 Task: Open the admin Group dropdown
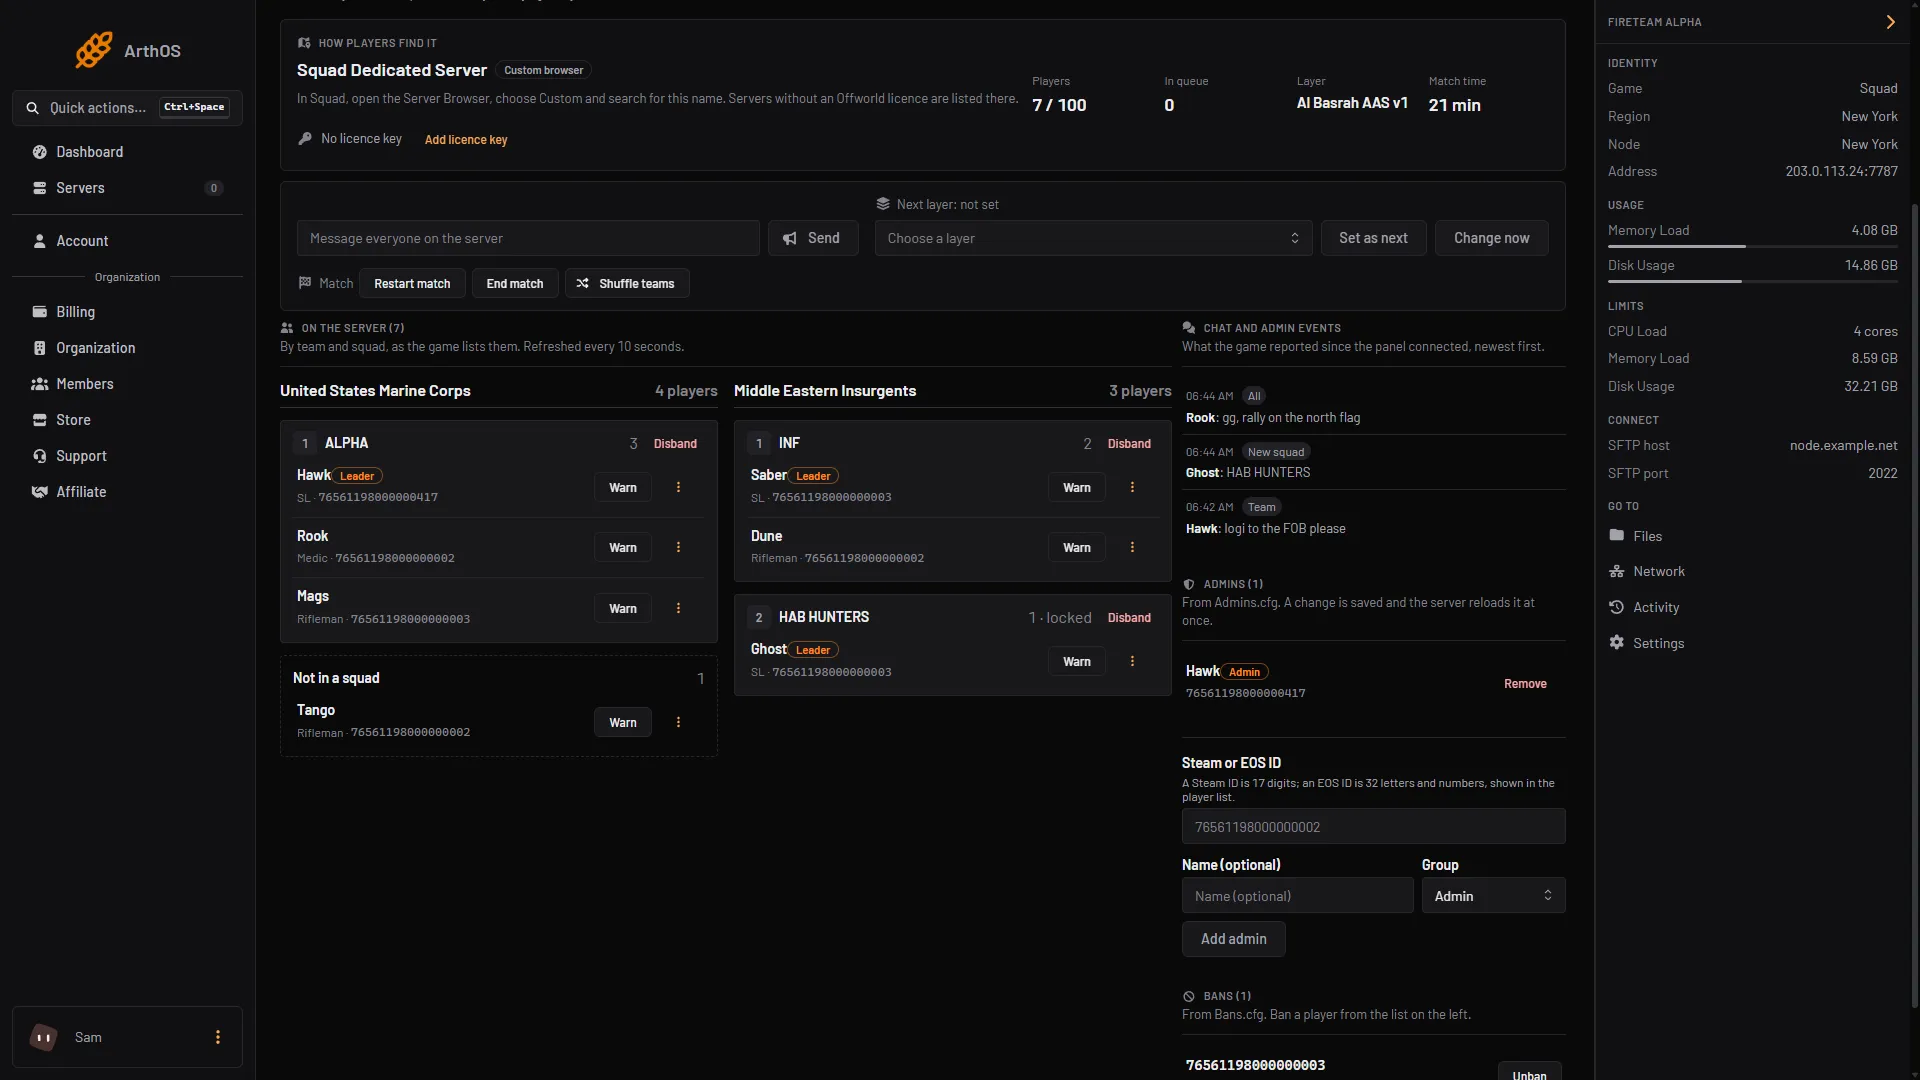1493,896
